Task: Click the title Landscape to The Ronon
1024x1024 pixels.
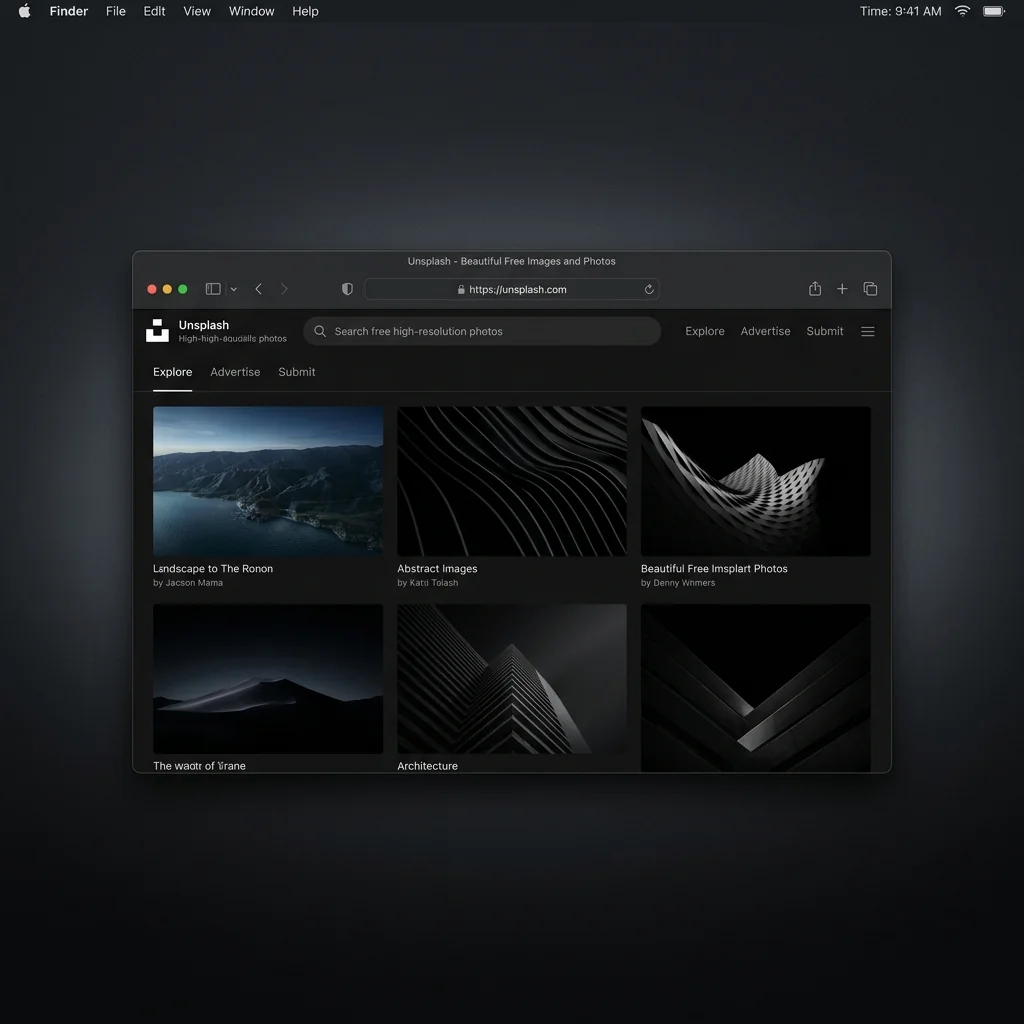Action: pos(213,569)
